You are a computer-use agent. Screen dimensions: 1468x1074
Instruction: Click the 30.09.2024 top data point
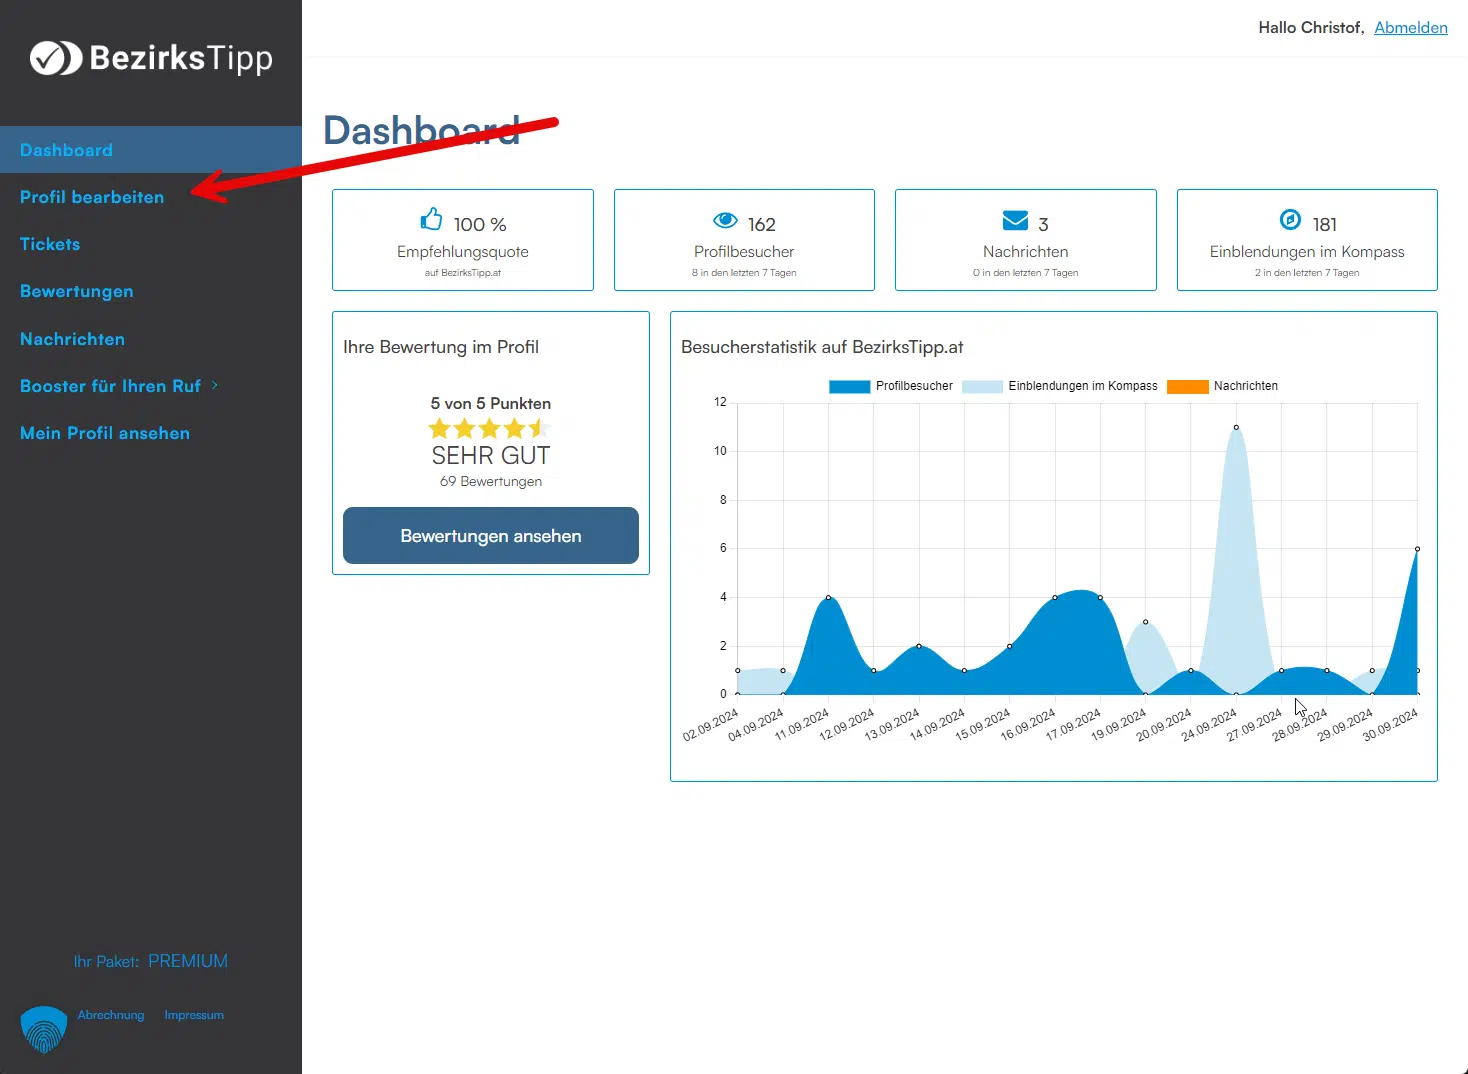pos(1417,549)
